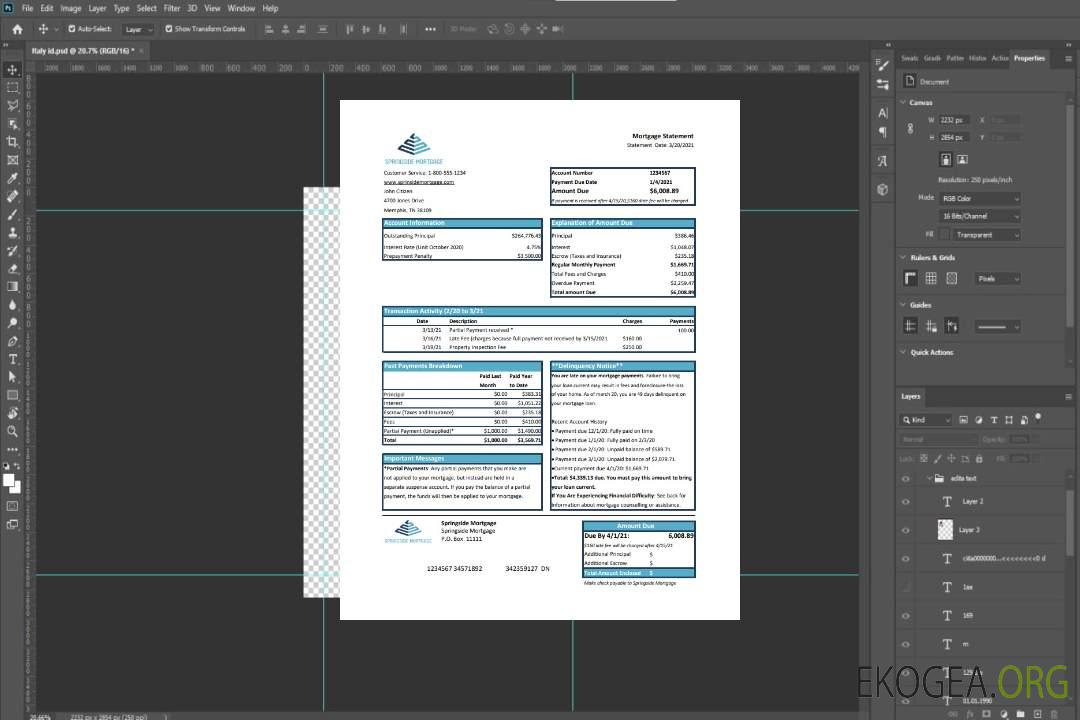Click the Home icon in options bar
The height and width of the screenshot is (720, 1080).
point(17,29)
